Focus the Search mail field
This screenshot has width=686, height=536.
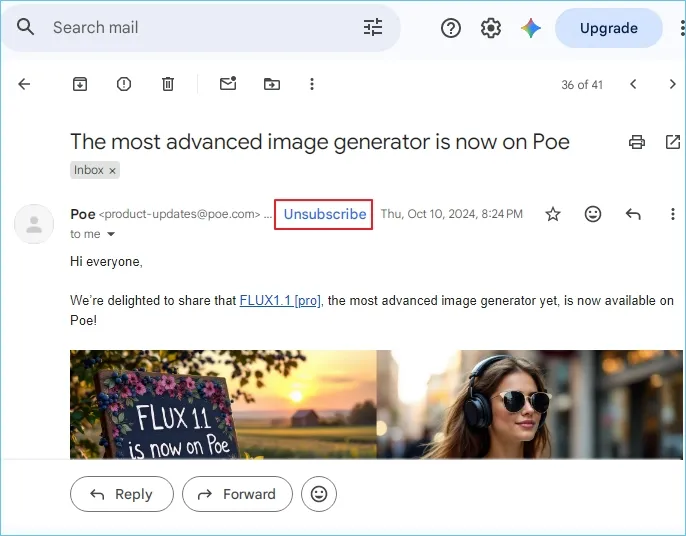[201, 28]
